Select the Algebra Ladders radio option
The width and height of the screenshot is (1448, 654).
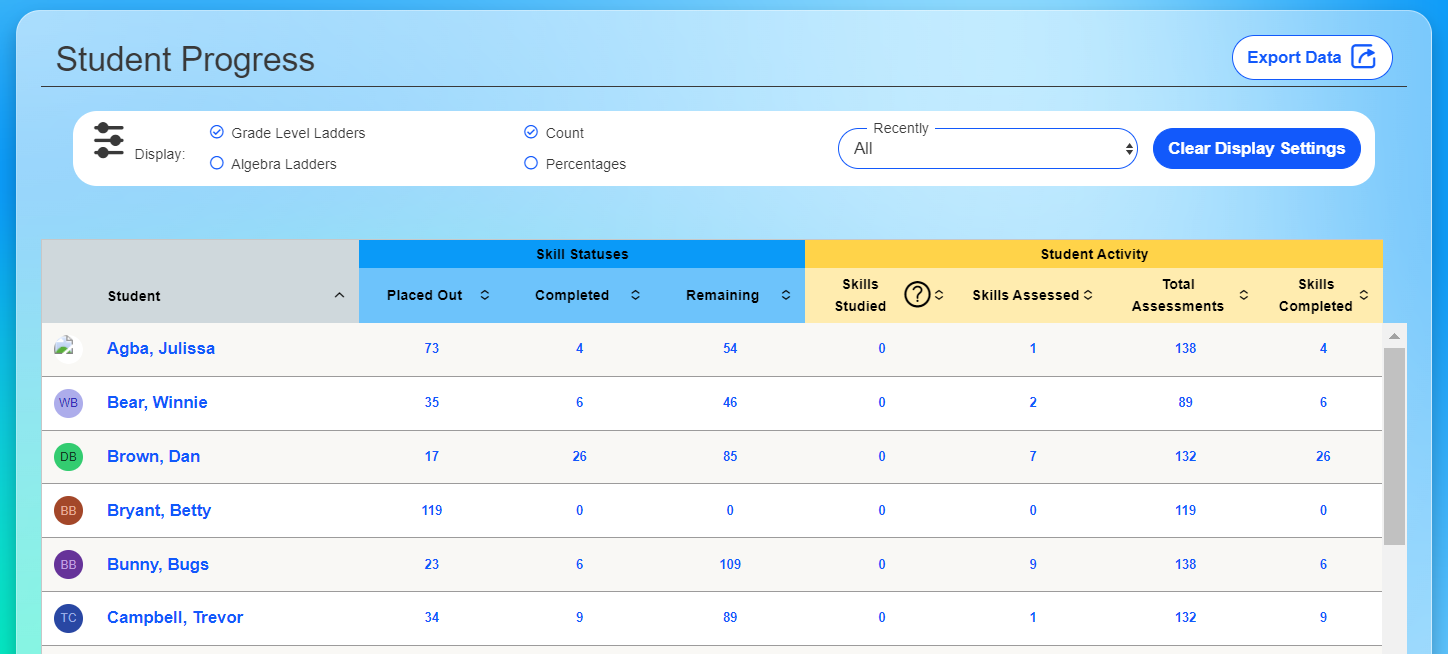click(x=217, y=163)
